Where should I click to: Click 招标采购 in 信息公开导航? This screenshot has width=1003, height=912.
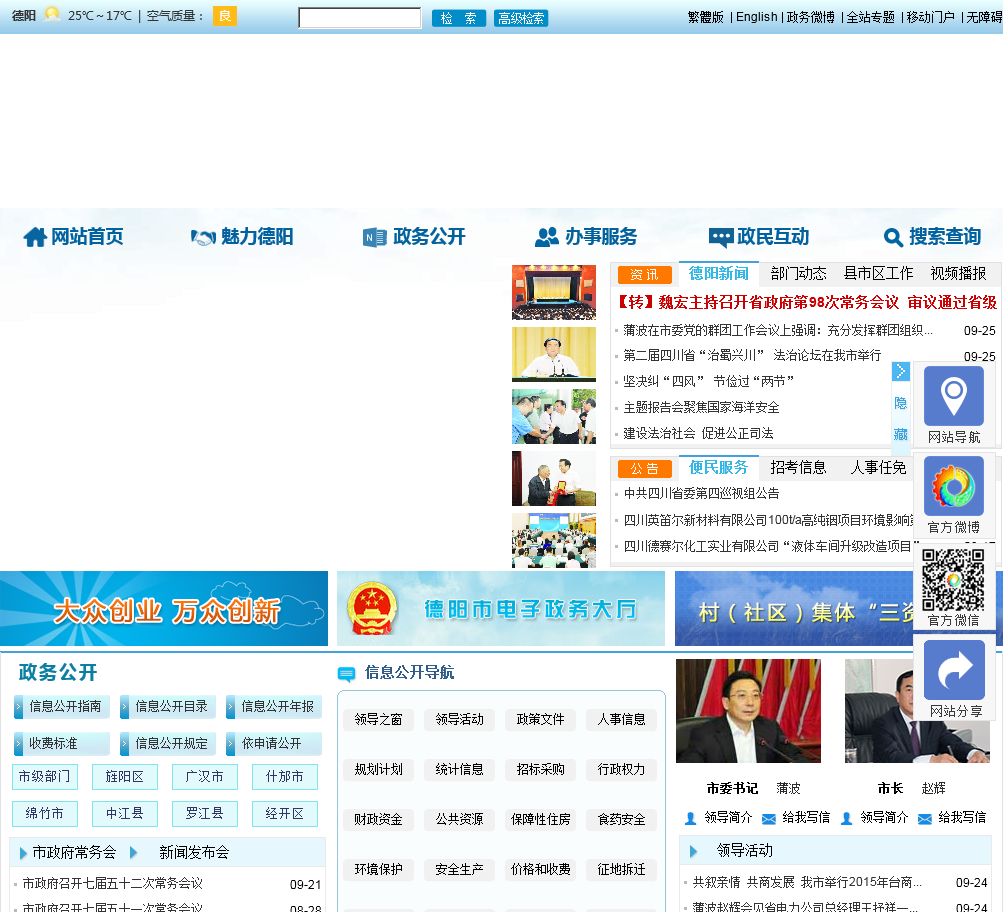[x=541, y=769]
